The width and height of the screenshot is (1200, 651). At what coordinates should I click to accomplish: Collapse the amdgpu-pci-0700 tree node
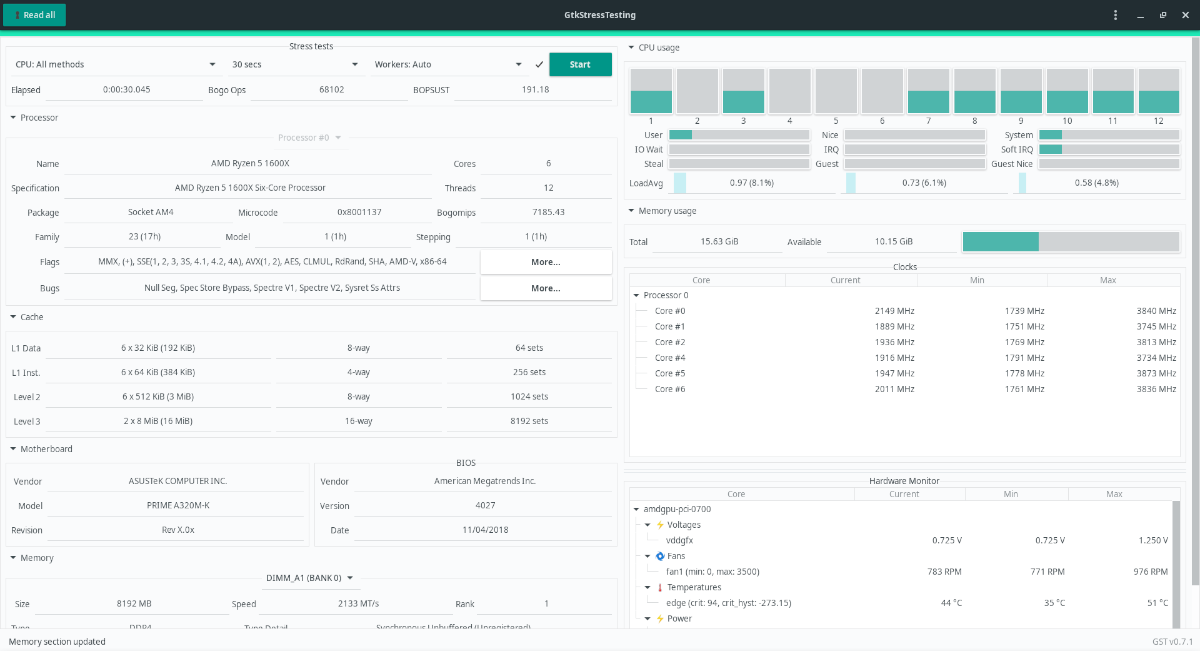[637, 509]
